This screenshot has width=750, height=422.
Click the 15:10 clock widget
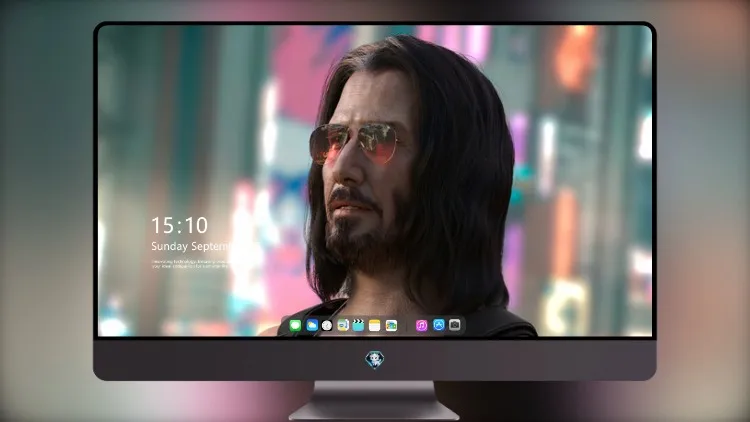(x=180, y=225)
